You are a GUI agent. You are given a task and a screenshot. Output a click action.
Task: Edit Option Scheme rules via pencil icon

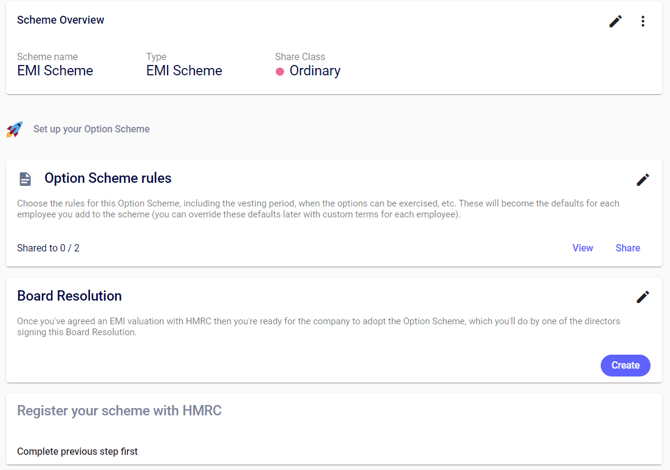coord(642,180)
